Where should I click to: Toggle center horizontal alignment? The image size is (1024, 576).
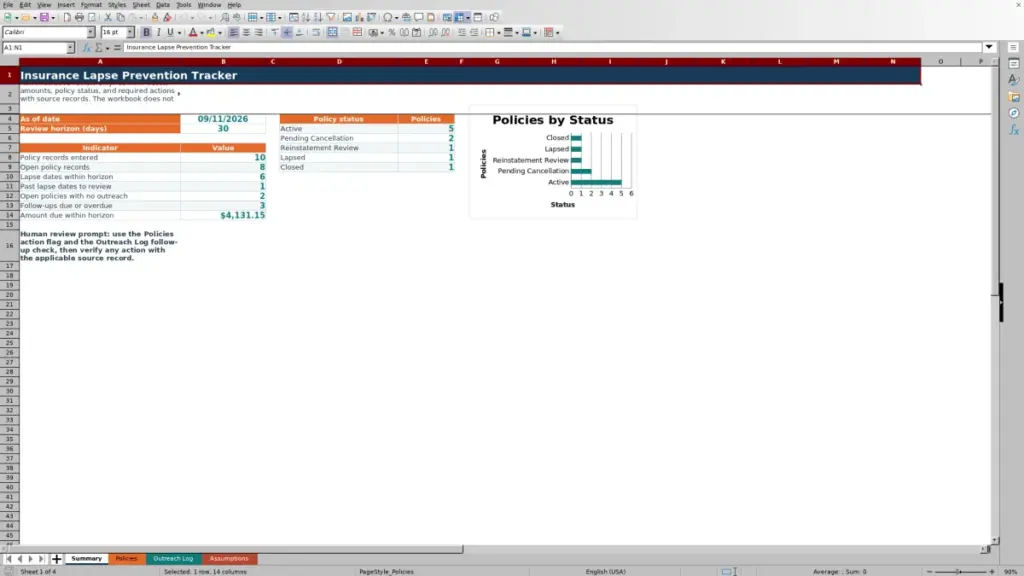(246, 33)
